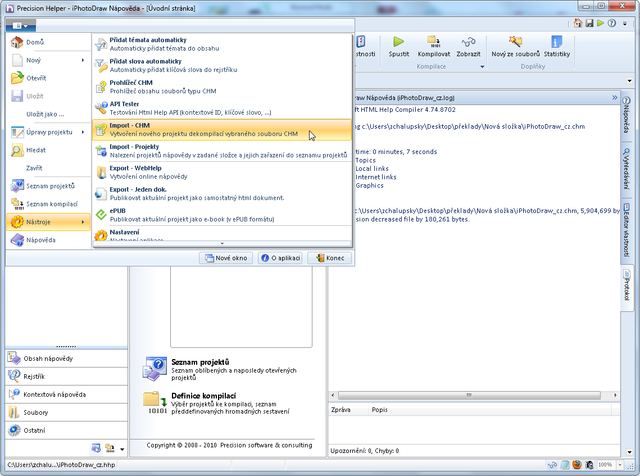Select Zavřít in the menu
This screenshot has width=640, height=476.
(x=48, y=168)
